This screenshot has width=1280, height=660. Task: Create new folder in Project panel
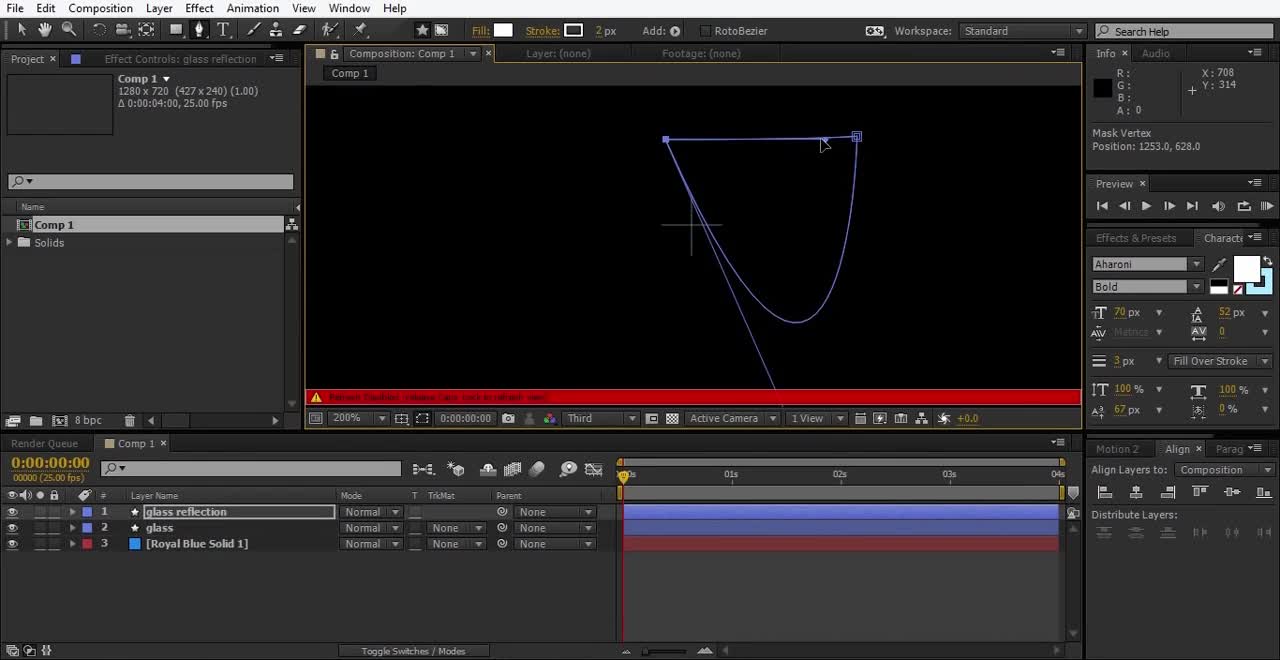[36, 421]
